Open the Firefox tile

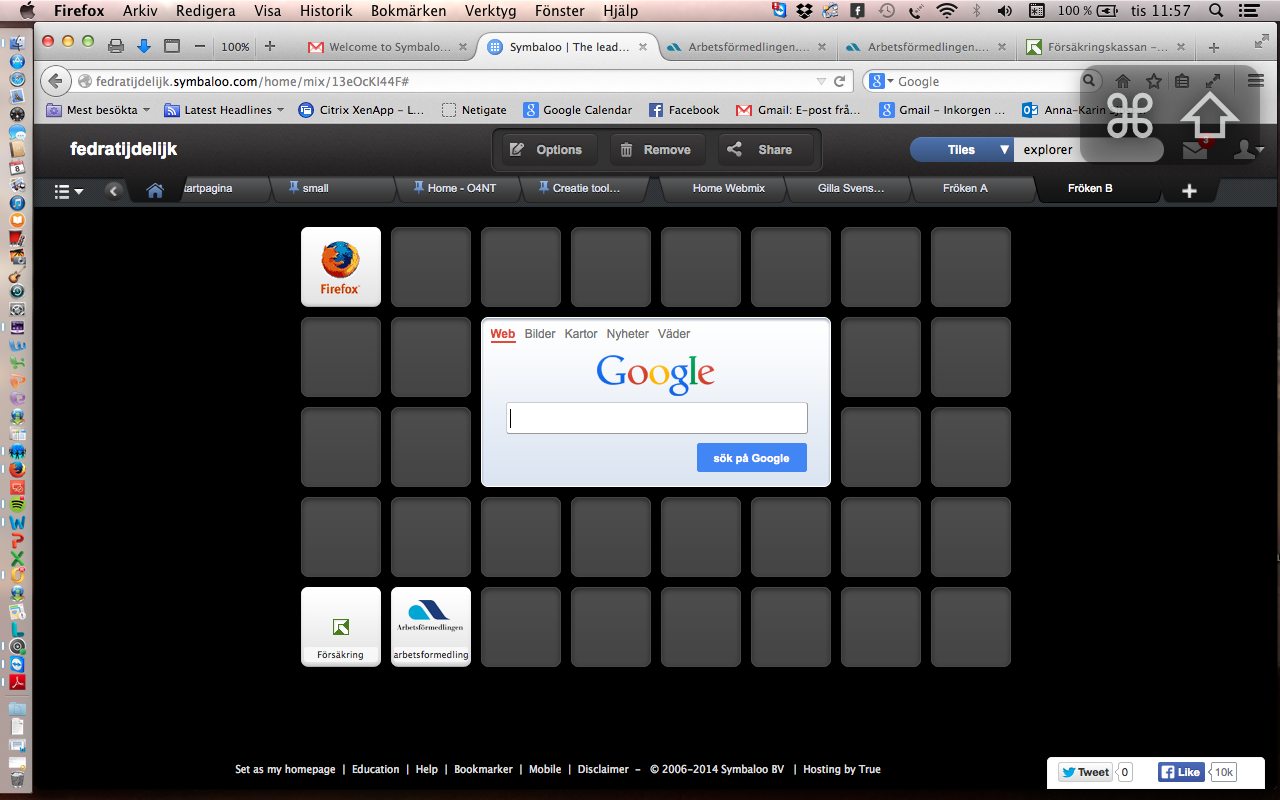tap(340, 266)
